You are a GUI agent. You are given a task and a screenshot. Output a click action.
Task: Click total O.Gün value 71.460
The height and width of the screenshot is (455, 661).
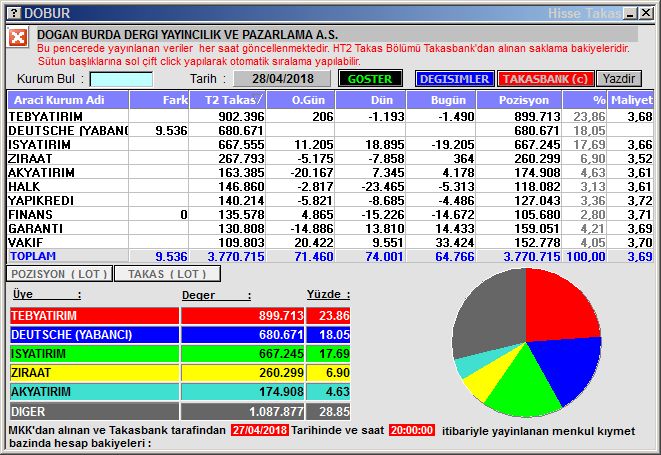coord(314,256)
